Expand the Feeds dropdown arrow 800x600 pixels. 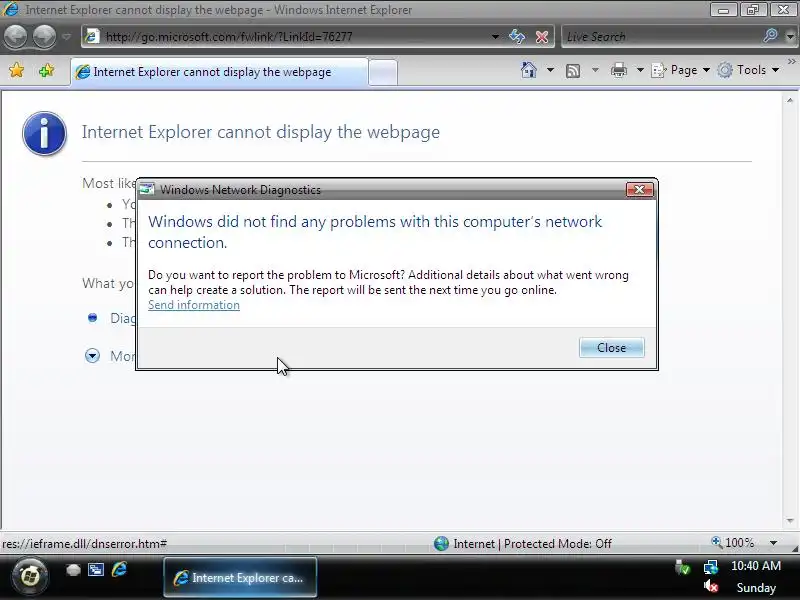pos(595,70)
